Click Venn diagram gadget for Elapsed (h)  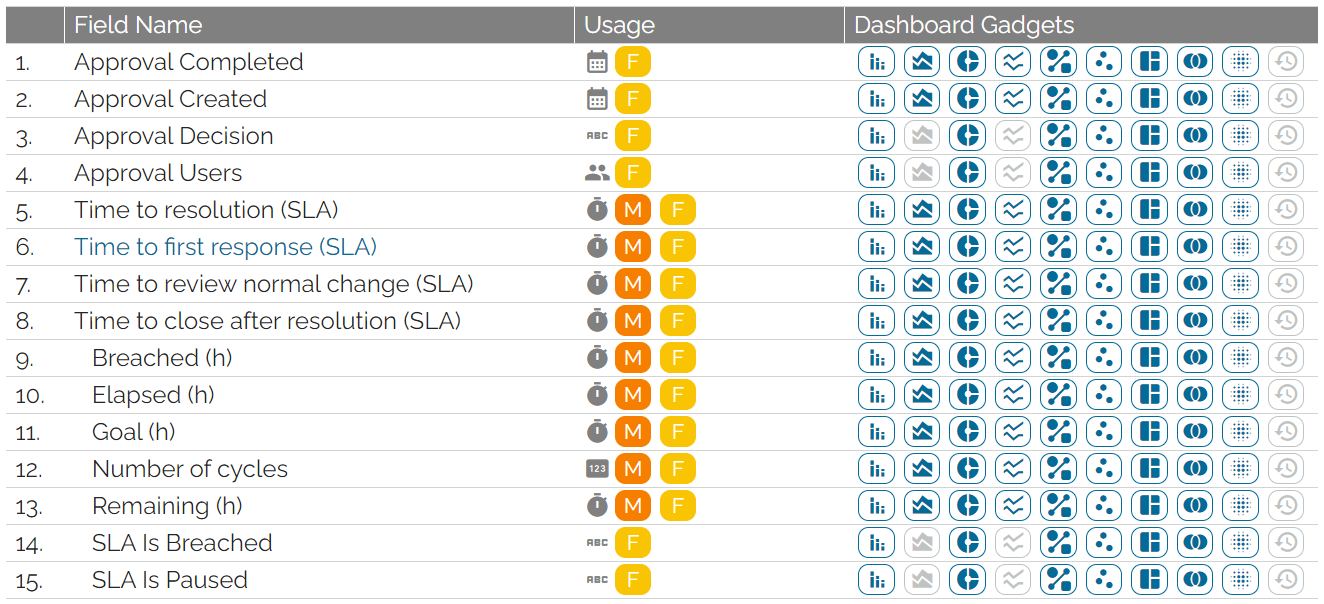[1195, 395]
